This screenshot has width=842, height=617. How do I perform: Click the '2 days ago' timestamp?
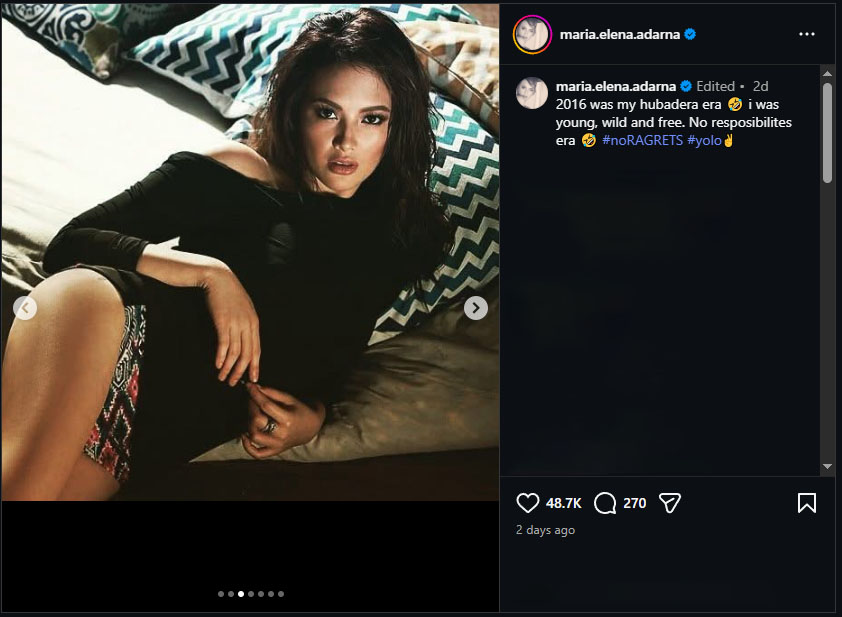tap(545, 530)
